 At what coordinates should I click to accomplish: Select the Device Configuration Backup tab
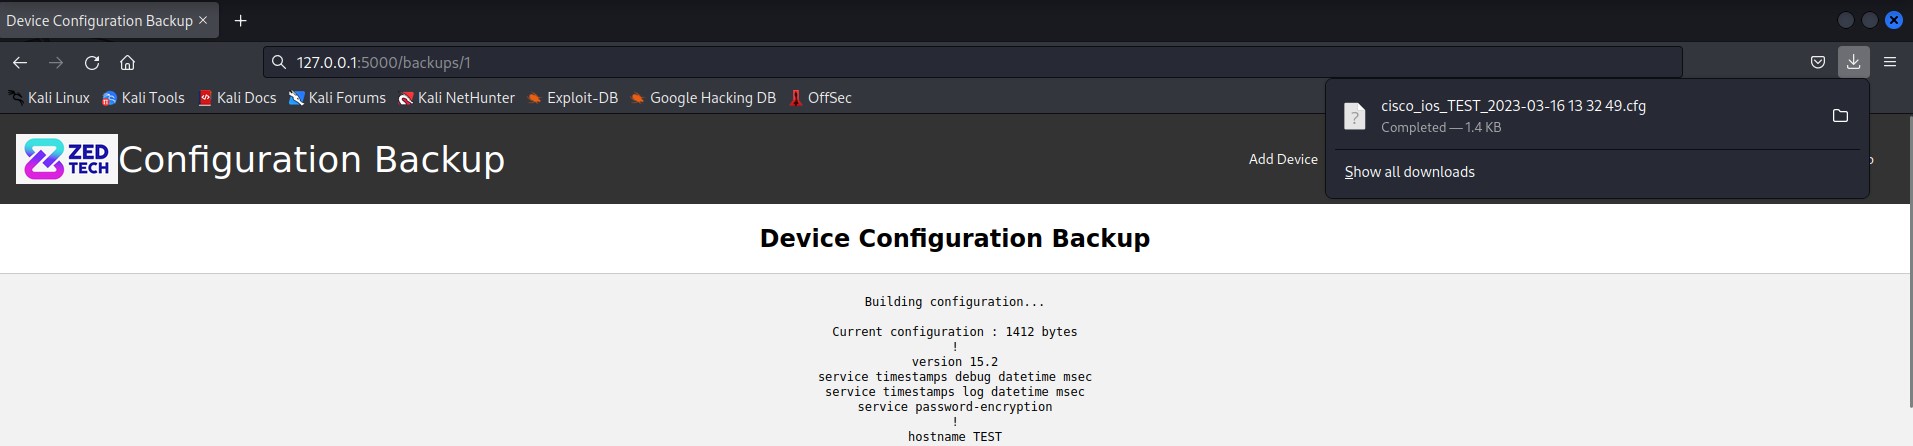(x=109, y=20)
